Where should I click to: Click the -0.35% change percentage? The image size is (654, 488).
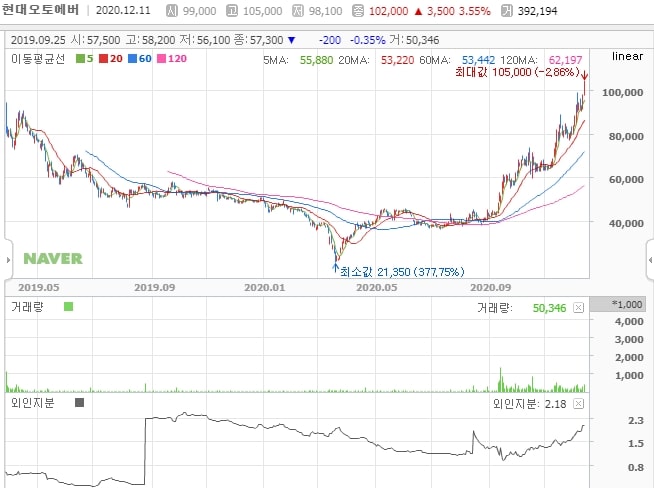coord(367,40)
